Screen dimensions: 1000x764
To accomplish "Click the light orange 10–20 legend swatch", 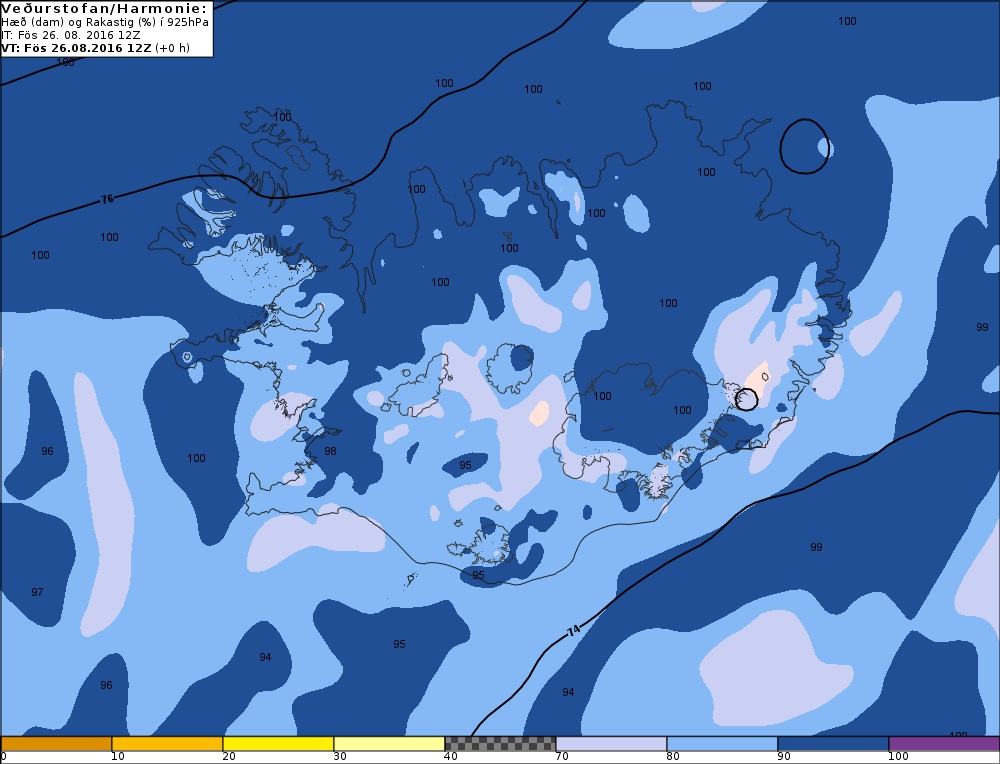I will 167,744.
